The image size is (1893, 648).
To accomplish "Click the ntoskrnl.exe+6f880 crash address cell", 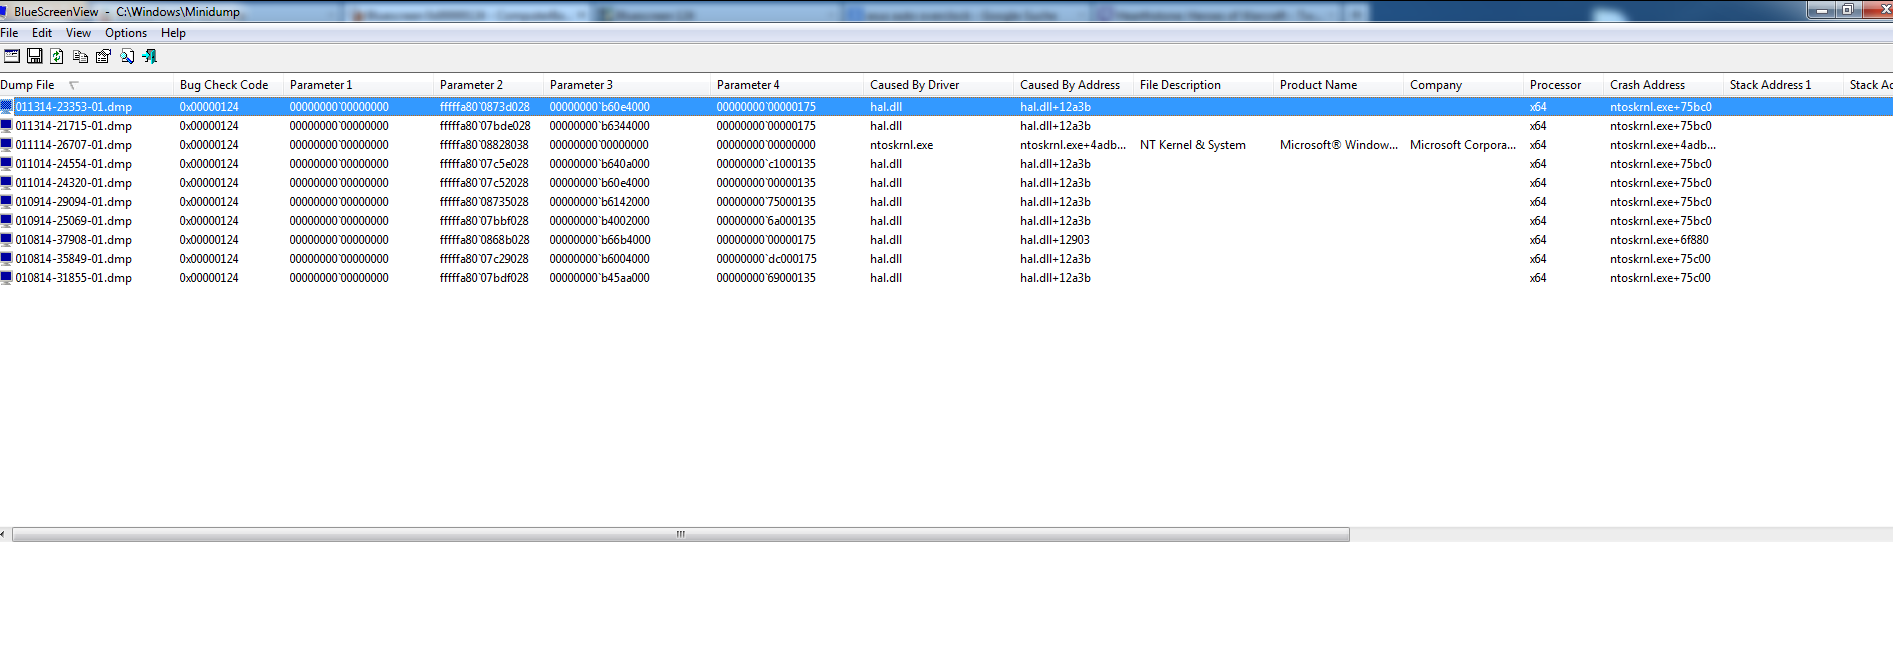I will coord(1659,240).
